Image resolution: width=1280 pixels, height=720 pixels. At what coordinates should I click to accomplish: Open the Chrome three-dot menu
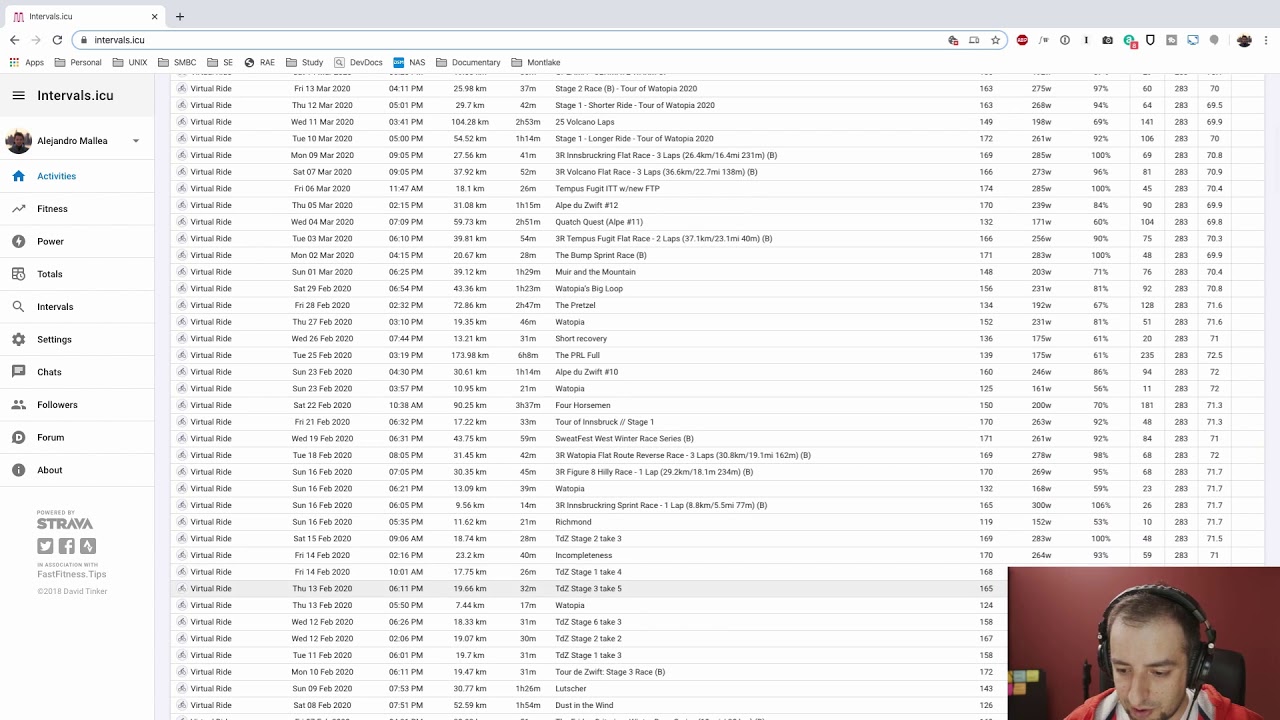1266,40
